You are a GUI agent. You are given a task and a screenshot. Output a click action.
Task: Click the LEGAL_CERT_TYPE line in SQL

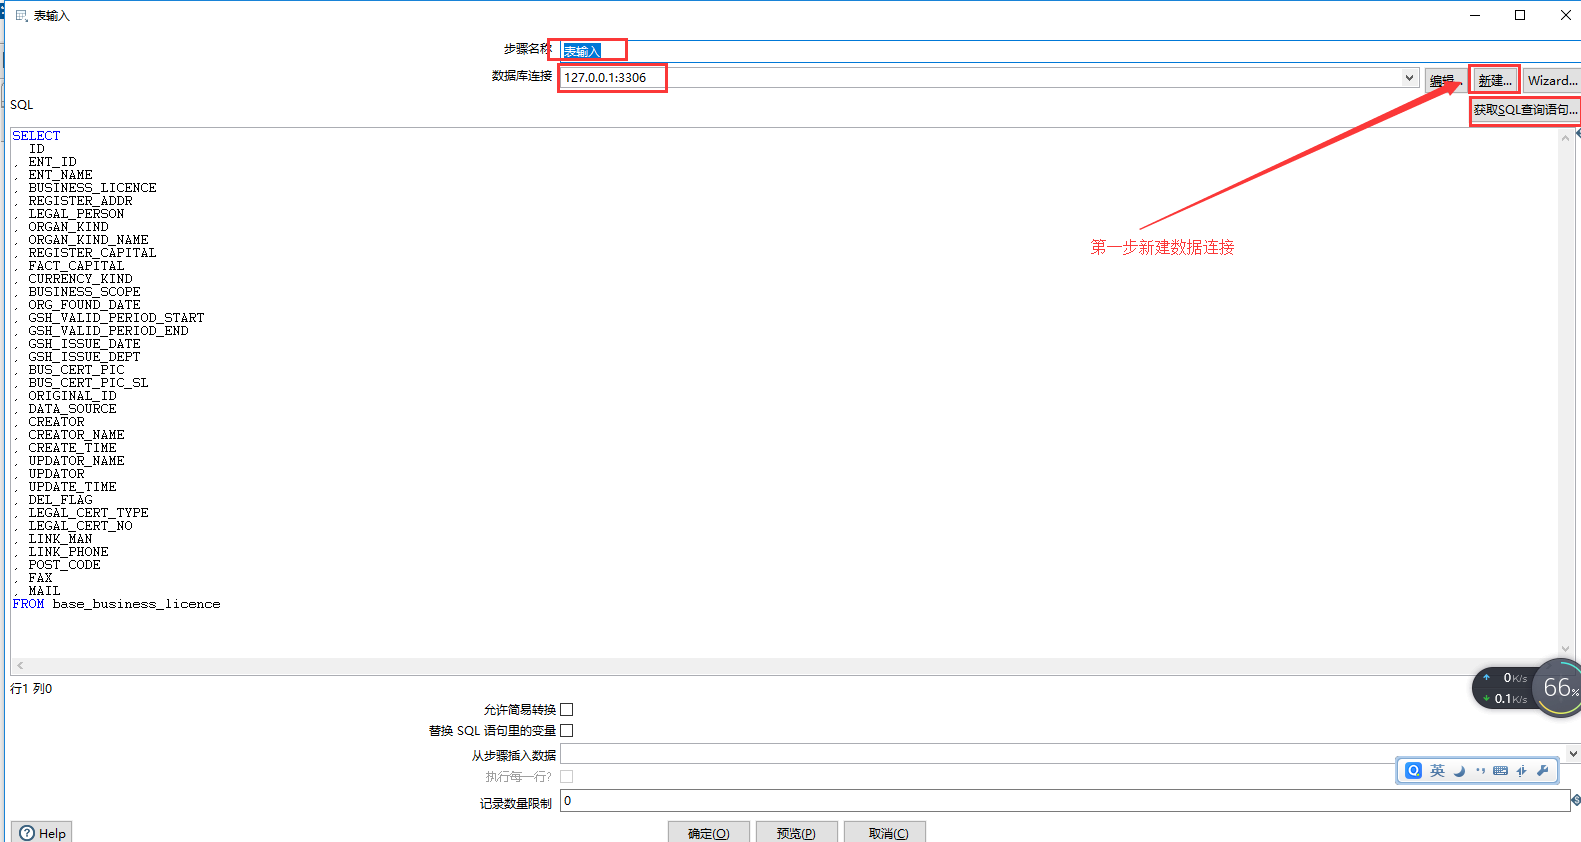tap(88, 513)
